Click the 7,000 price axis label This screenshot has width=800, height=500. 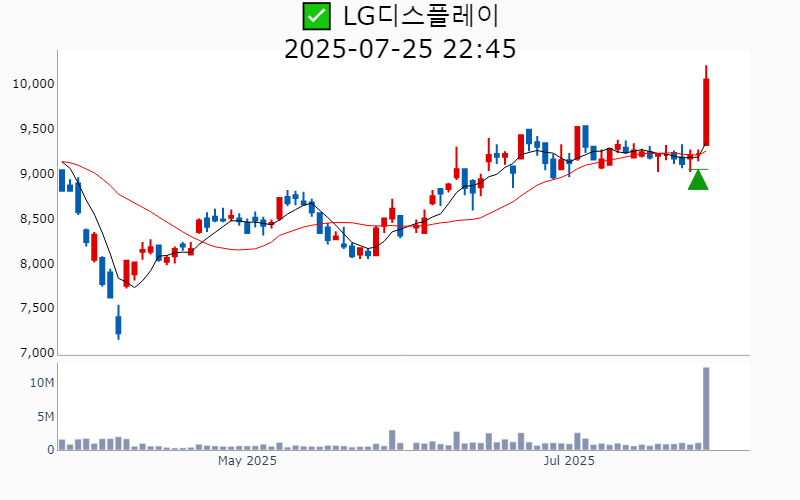pos(37,353)
